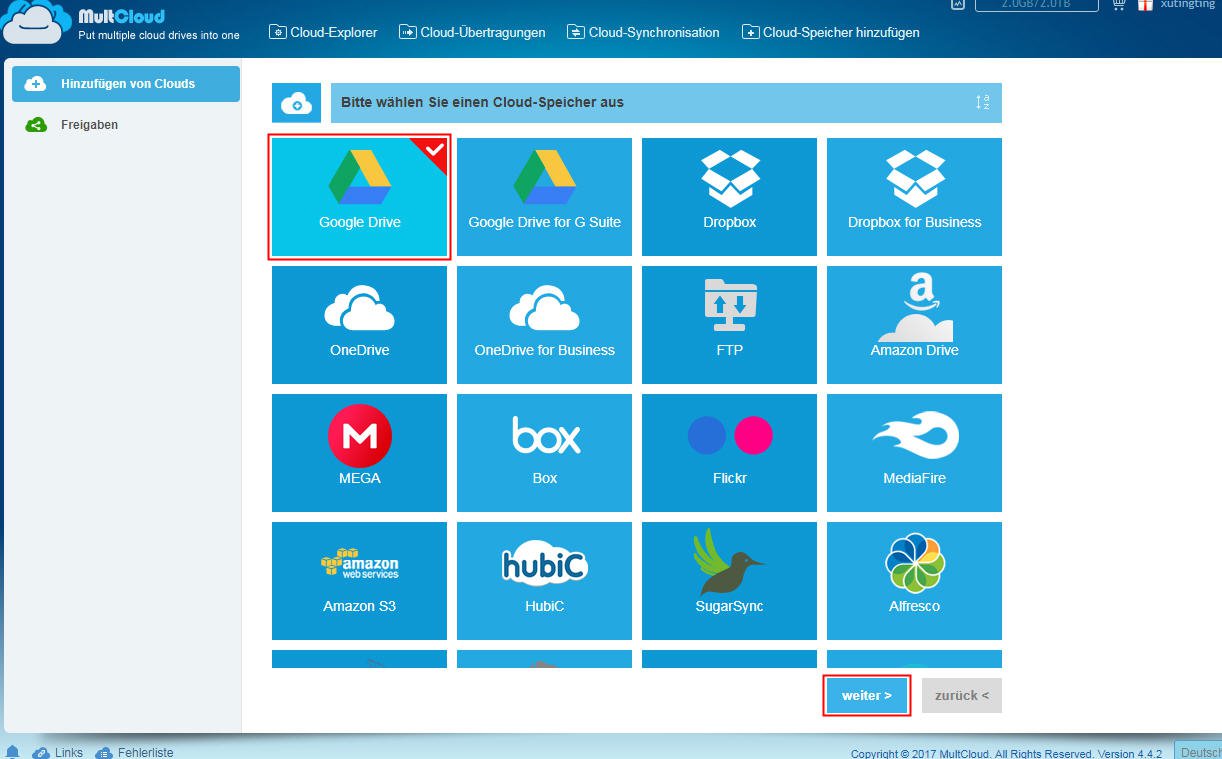Click the zurück button

click(x=961, y=696)
